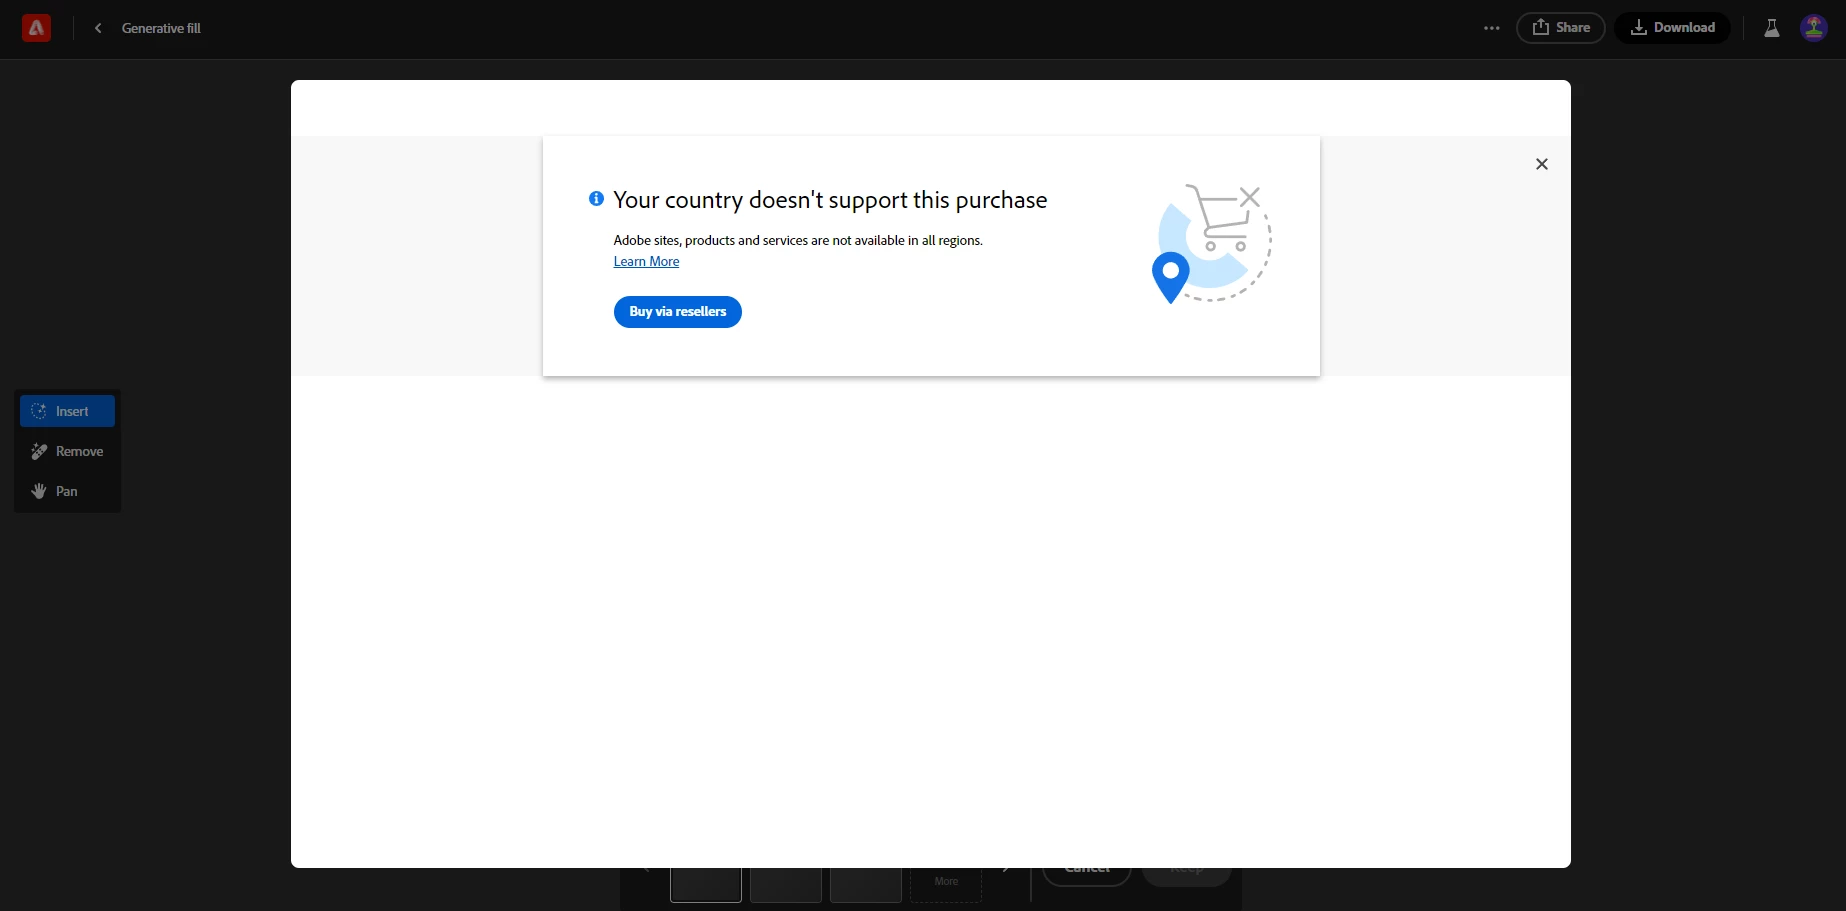Image resolution: width=1846 pixels, height=911 pixels.
Task: Select the Remove tool
Action: pos(67,451)
